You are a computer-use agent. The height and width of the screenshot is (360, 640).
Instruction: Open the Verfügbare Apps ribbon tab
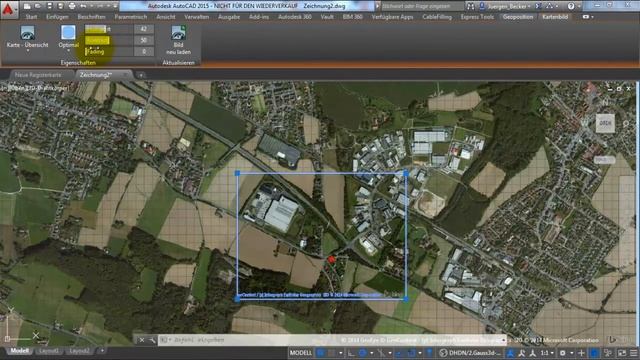(393, 17)
